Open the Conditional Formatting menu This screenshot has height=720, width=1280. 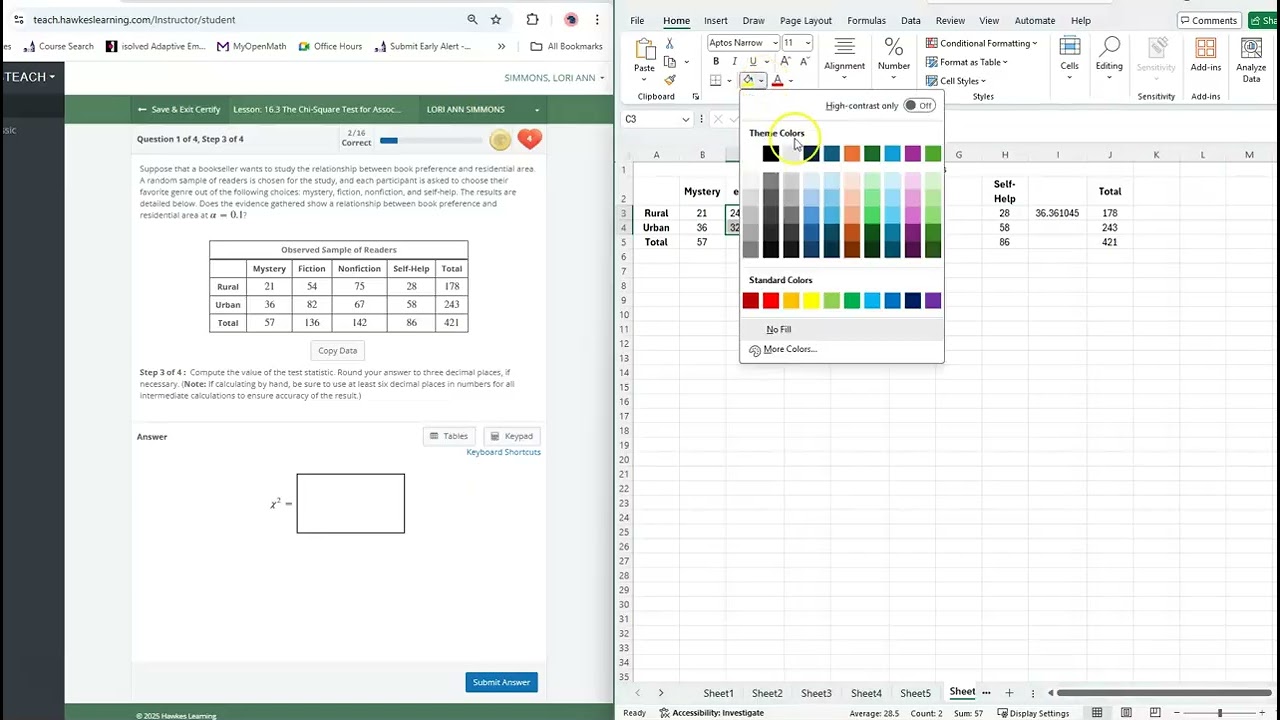click(x=982, y=43)
